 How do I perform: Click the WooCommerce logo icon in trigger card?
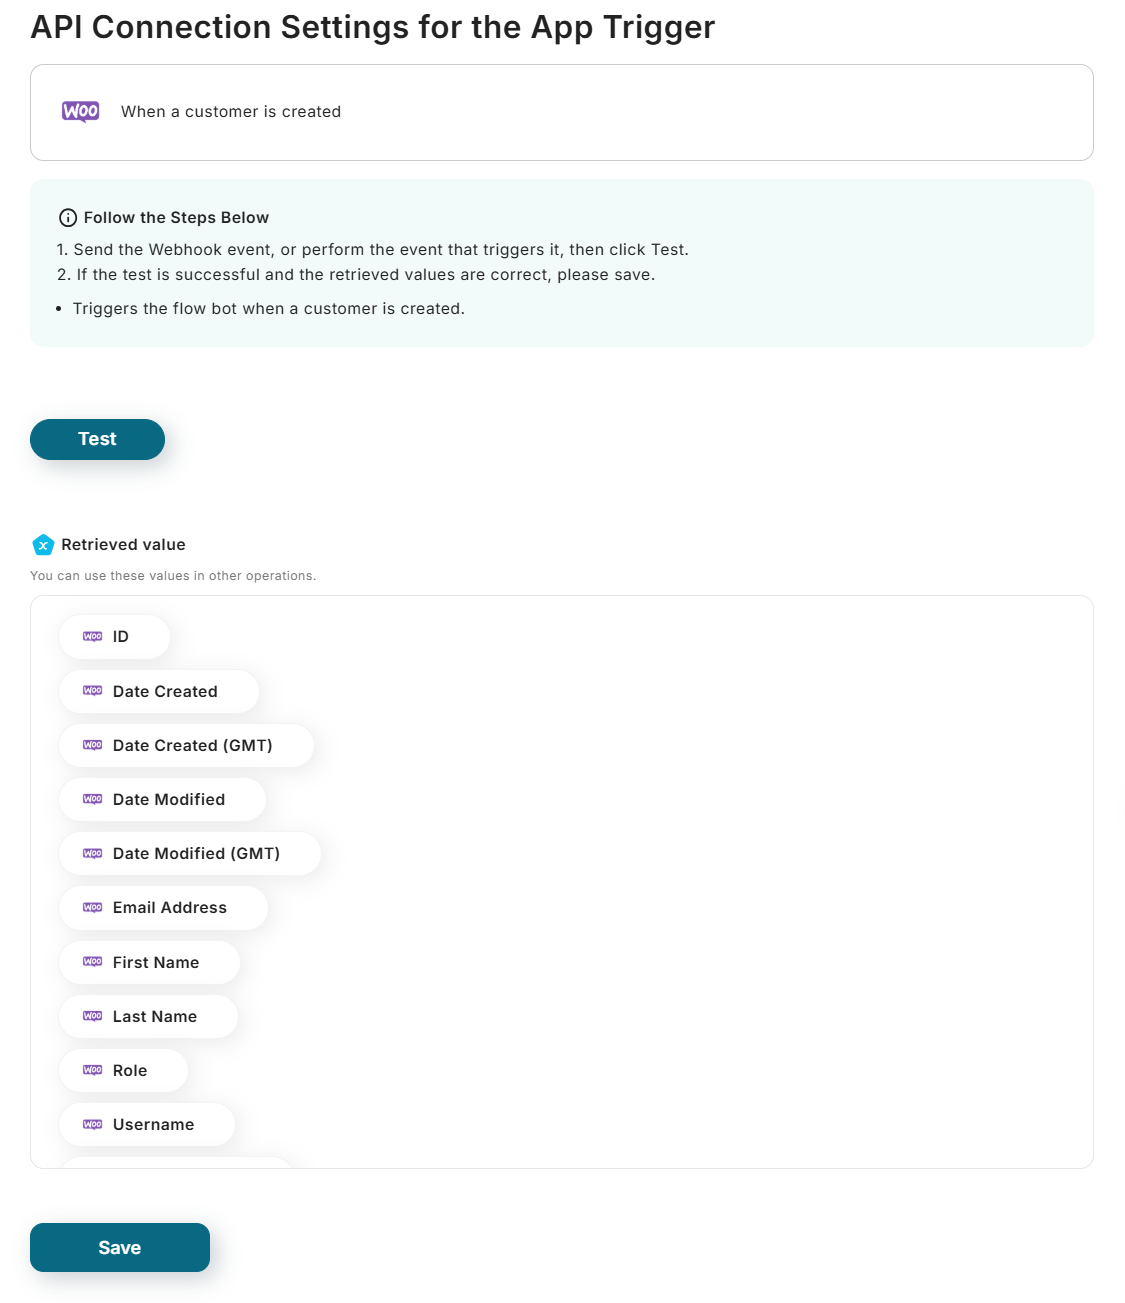pyautogui.click(x=80, y=111)
